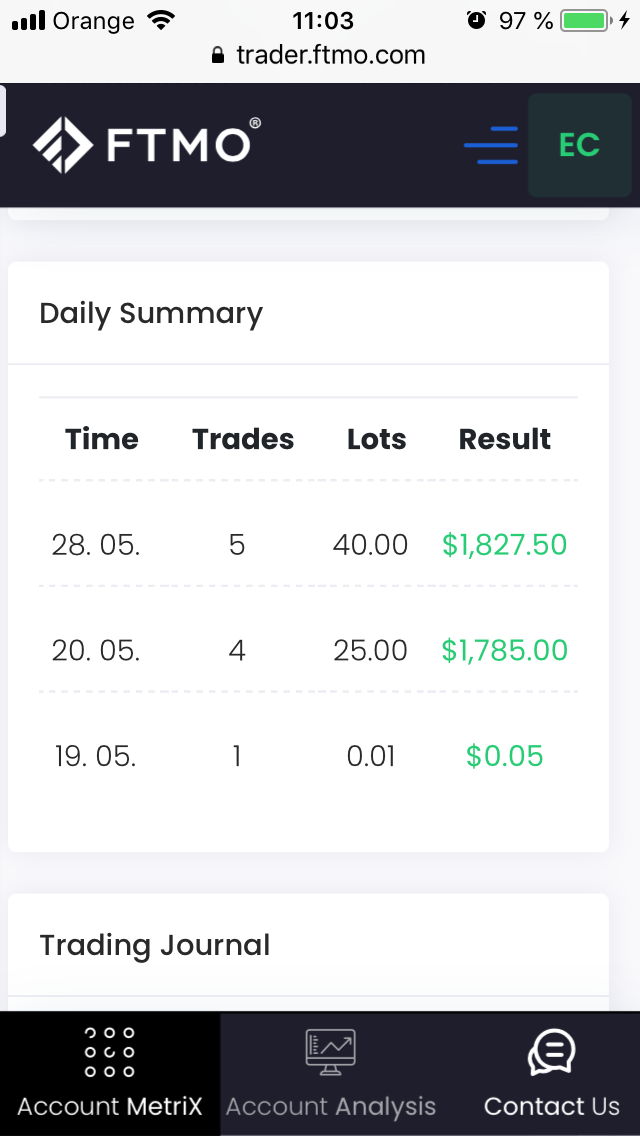Click the Time column header
Screen dimensions: 640x1136
(x=102, y=439)
